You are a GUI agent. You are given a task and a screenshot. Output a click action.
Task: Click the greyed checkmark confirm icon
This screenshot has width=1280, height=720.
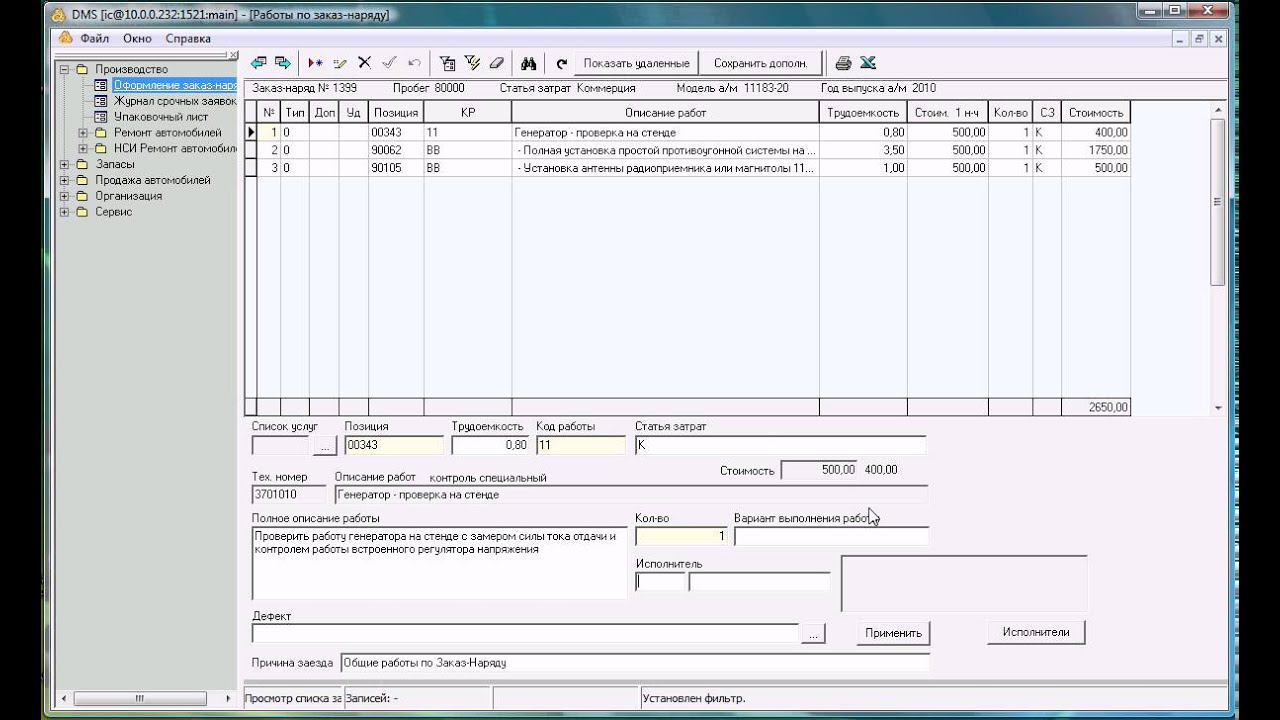389,63
